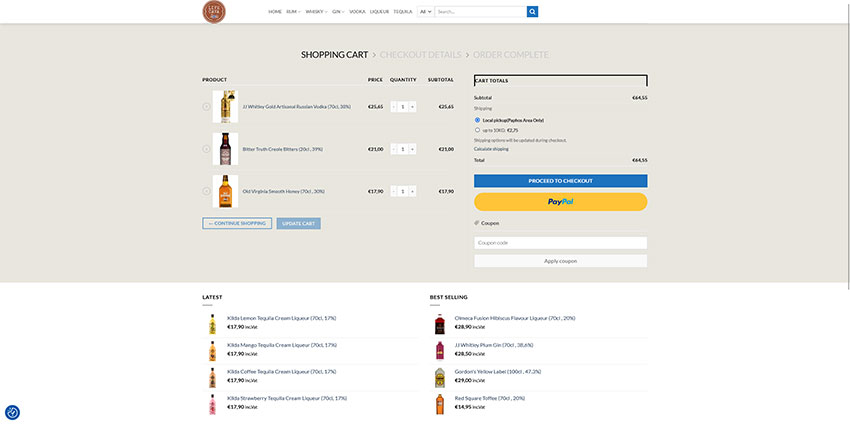
Task: Expand the WHISKY menu dropdown
Action: pos(316,12)
